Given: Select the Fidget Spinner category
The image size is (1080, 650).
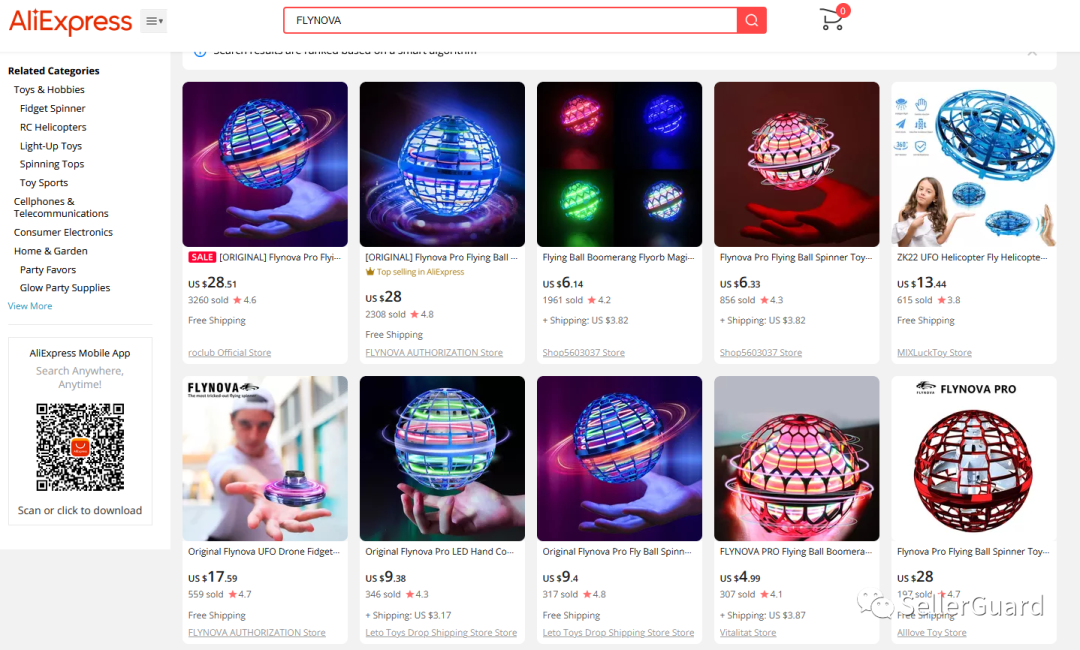Looking at the screenshot, I should (52, 108).
